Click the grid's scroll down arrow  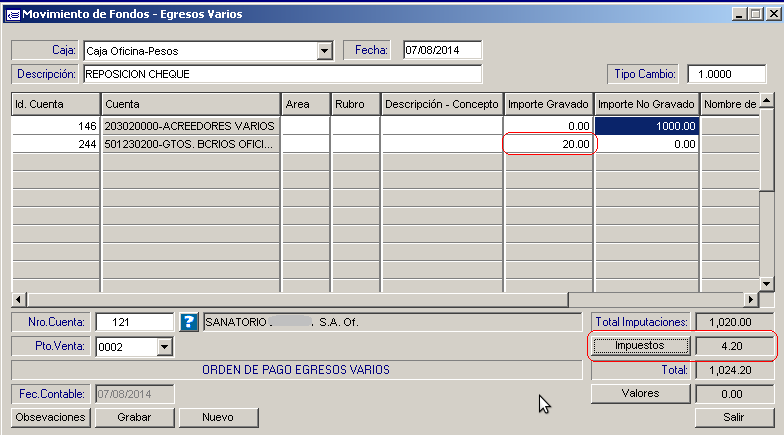click(x=766, y=284)
